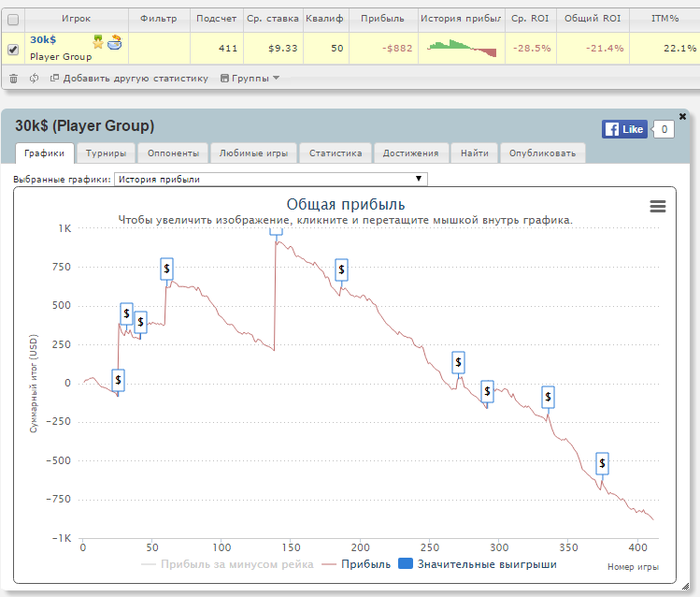Close the 30k$ Player Group panel
The image size is (700, 597).
coord(683,117)
